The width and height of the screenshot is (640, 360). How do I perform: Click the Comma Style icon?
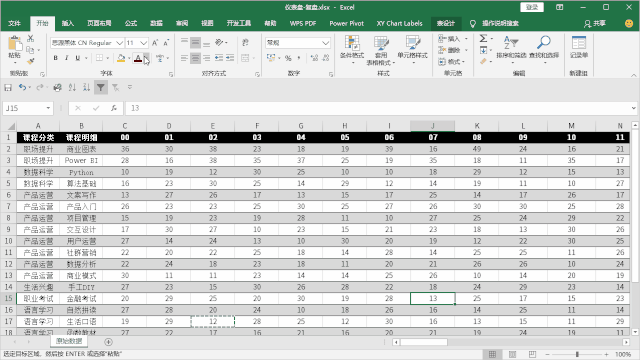click(x=299, y=58)
